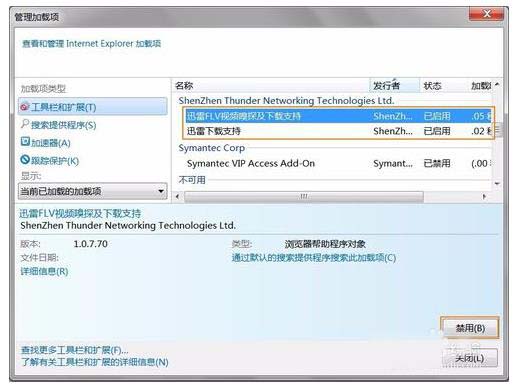Click the 禁用(B) button
519x392 pixels.
click(x=470, y=328)
